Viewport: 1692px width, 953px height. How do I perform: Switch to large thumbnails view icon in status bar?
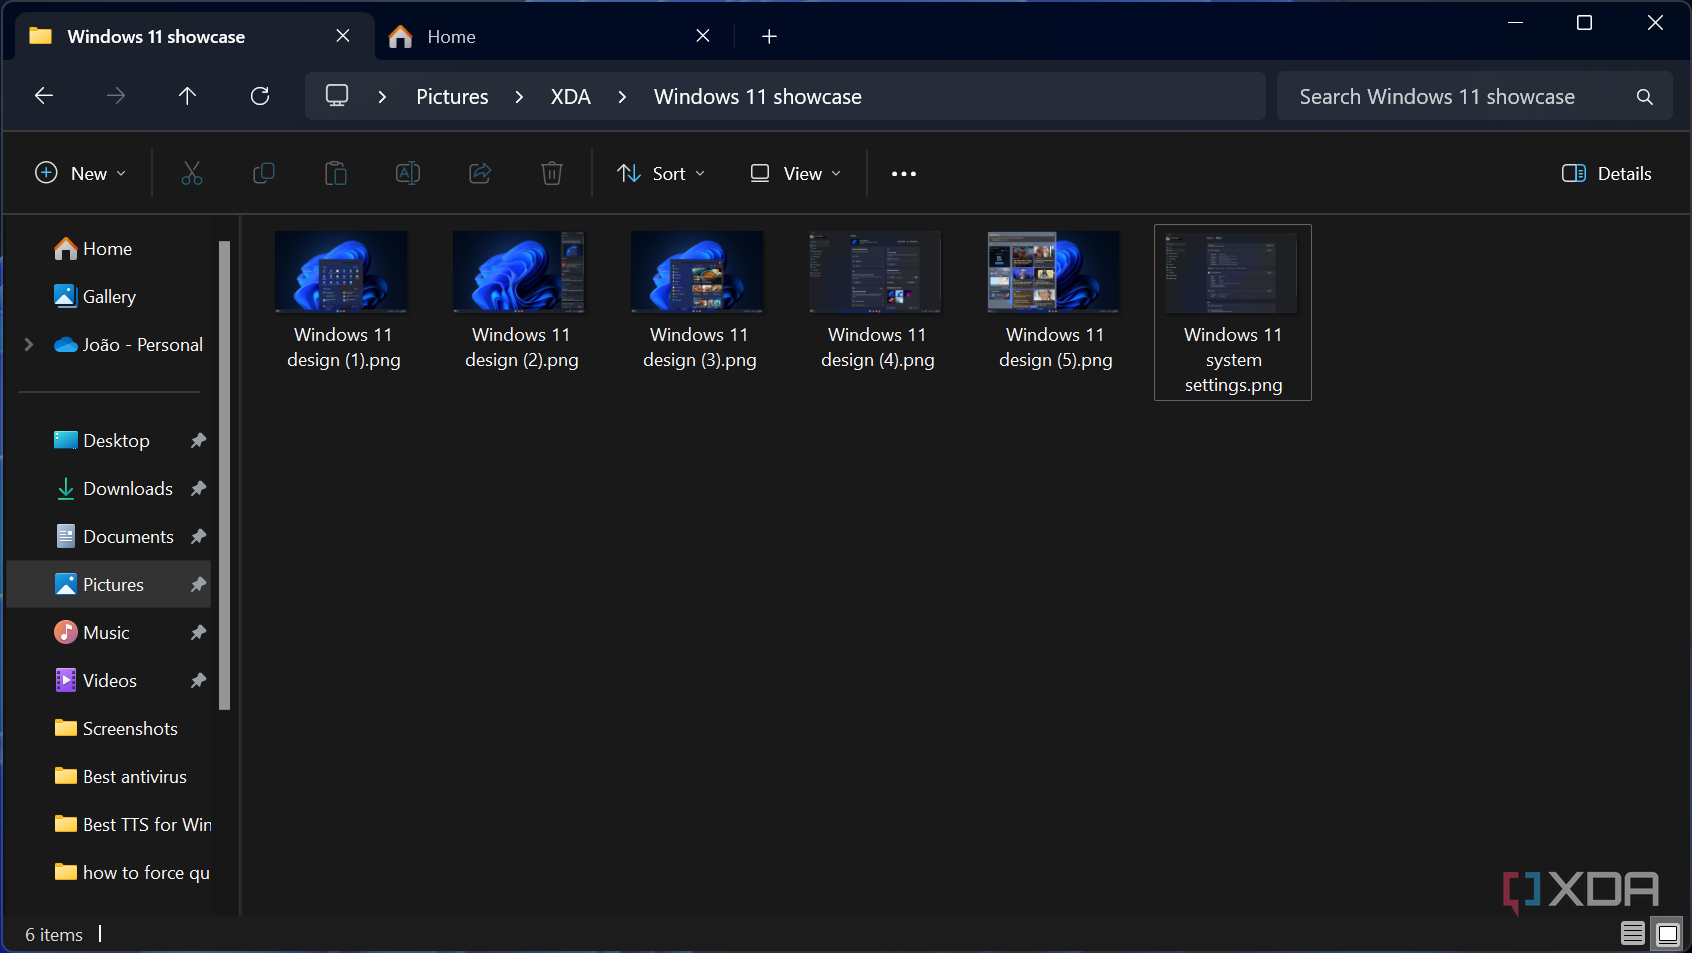[1668, 934]
